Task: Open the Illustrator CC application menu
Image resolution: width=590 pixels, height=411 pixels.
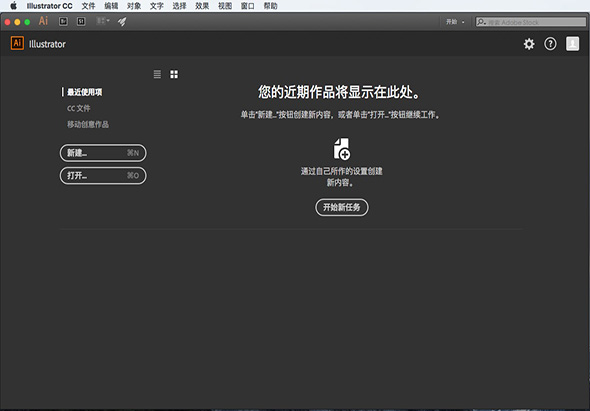Action: 49,6
